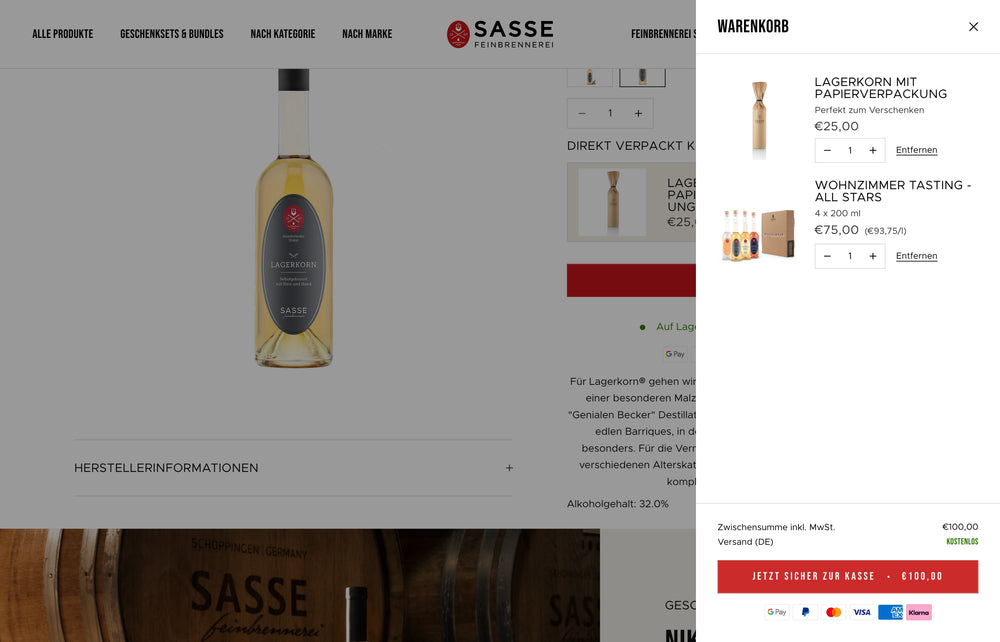Image resolution: width=1000 pixels, height=642 pixels.
Task: Click the Lagerkorn mit Papierverpackung product title
Action: click(881, 88)
